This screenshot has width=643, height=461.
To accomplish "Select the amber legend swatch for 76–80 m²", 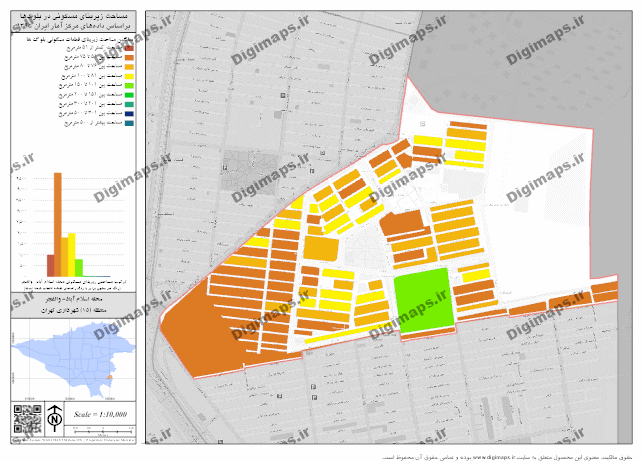I will coord(129,67).
